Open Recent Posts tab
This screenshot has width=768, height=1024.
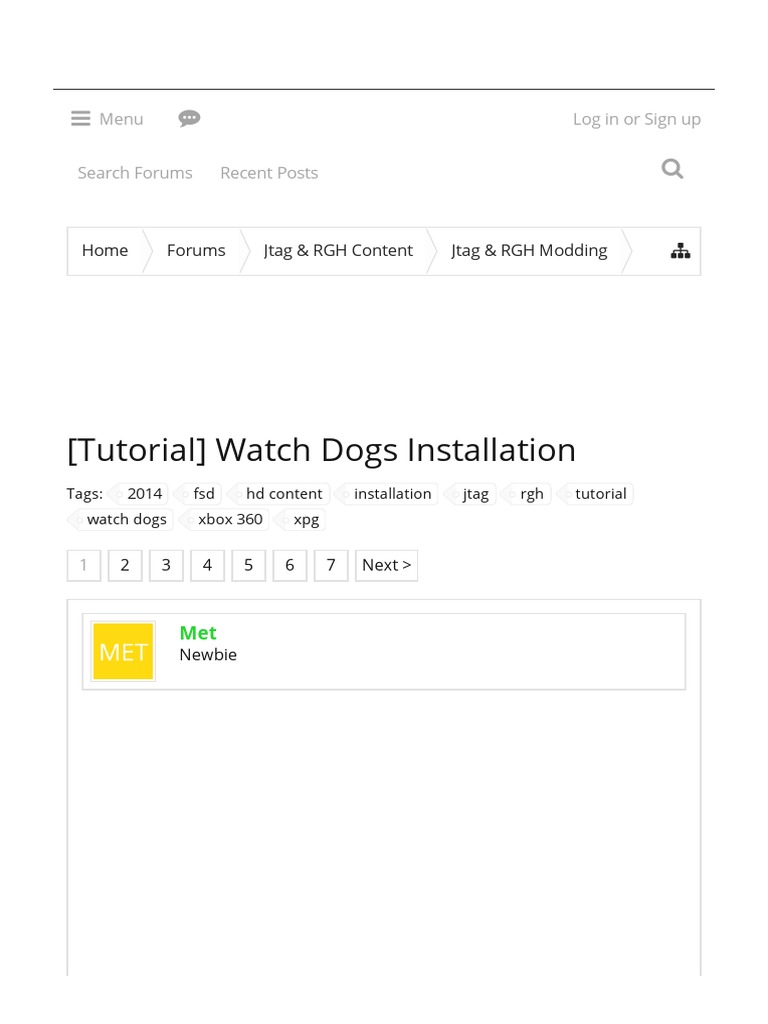coord(269,173)
